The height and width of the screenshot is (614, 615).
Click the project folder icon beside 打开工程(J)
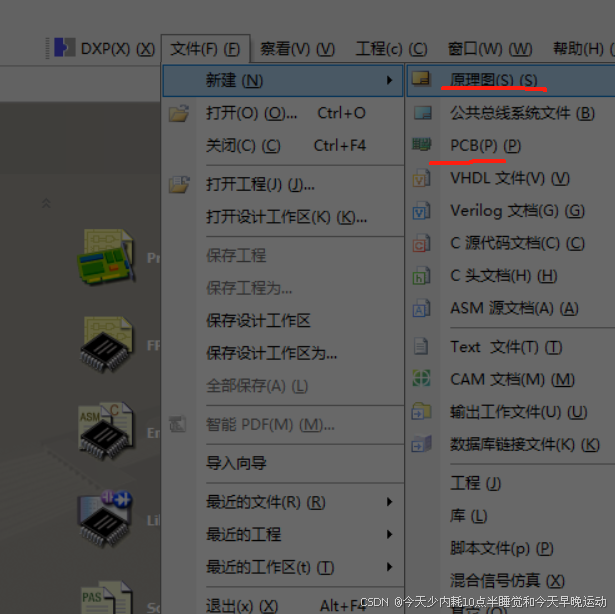179,184
